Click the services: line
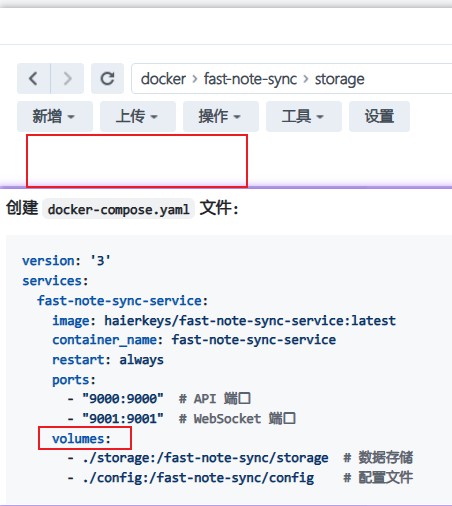The width and height of the screenshot is (452, 506). (55, 281)
